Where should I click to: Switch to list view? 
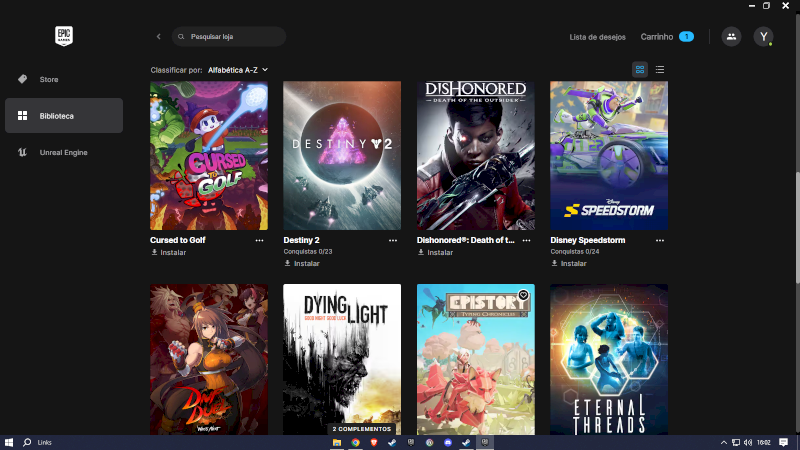point(660,69)
